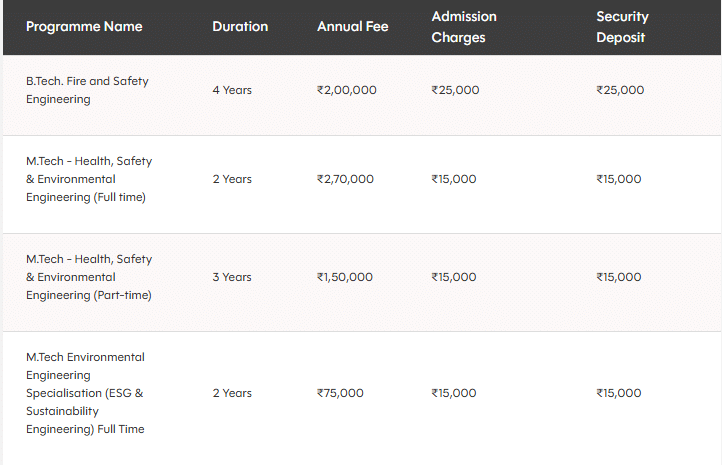722x465 pixels.
Task: Click the 4 Years duration cell
Action: coord(232,90)
